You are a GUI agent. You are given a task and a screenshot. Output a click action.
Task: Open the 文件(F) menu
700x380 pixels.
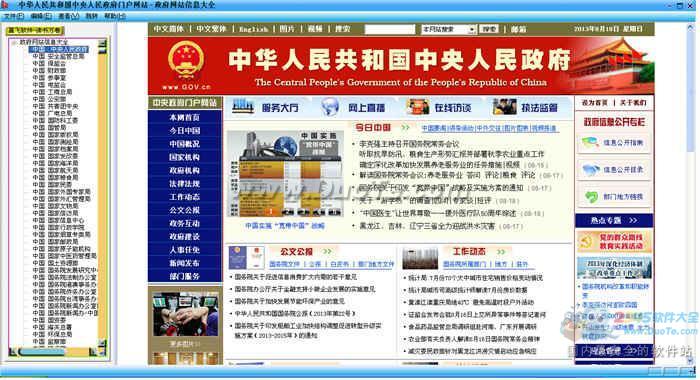click(14, 16)
